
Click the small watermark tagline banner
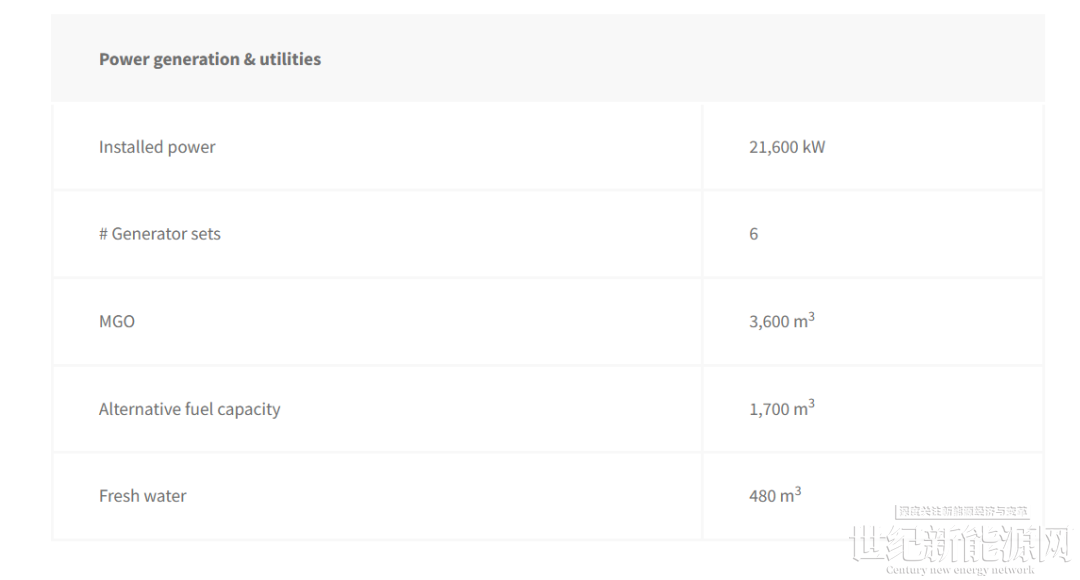pos(962,512)
